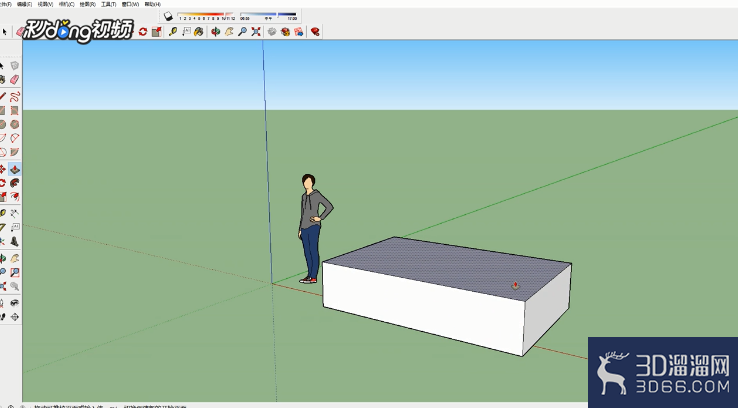Click the LayOut send icon
The width and height of the screenshot is (738, 408).
click(x=298, y=32)
